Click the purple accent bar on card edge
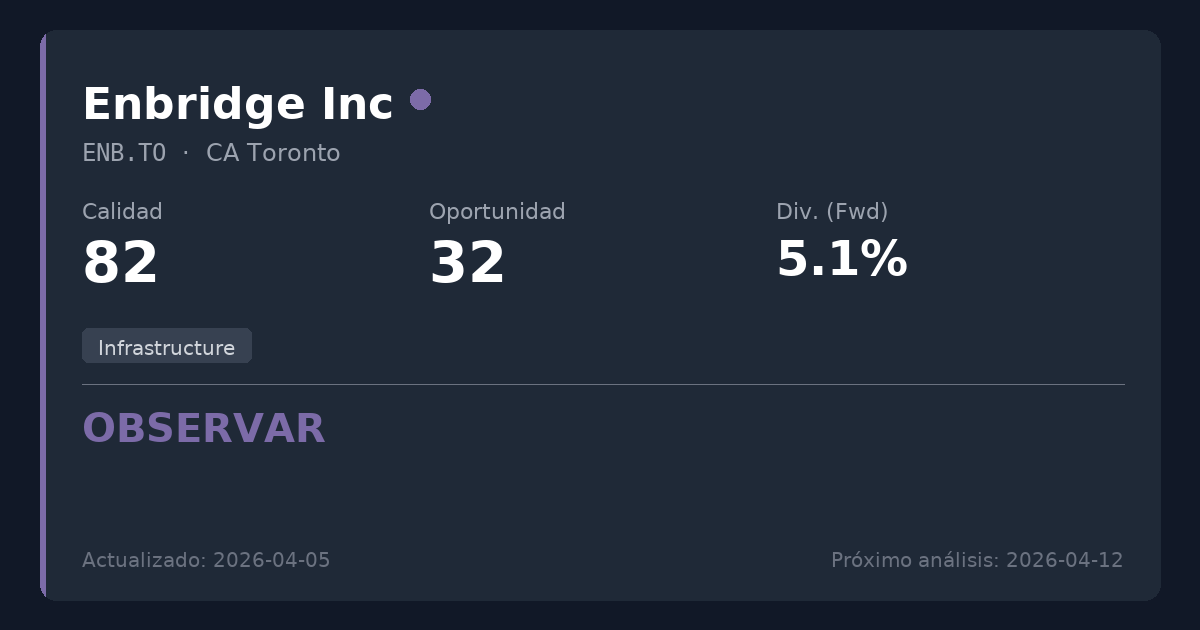Viewport: 1200px width, 630px height. pyautogui.click(x=43, y=315)
